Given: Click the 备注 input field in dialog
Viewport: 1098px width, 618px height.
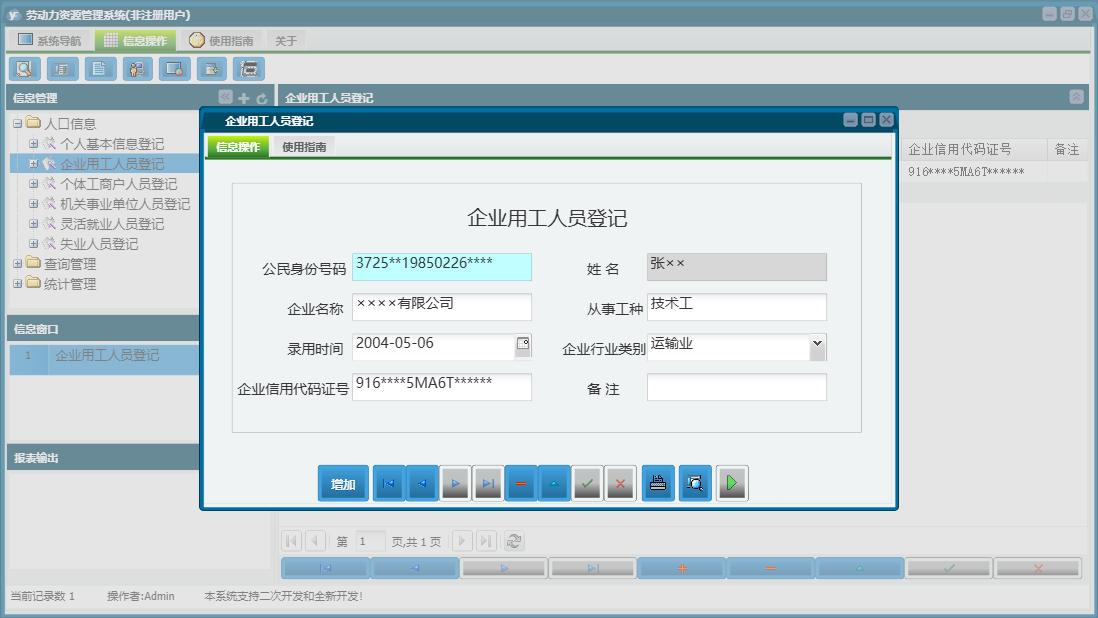Looking at the screenshot, I should (x=737, y=387).
